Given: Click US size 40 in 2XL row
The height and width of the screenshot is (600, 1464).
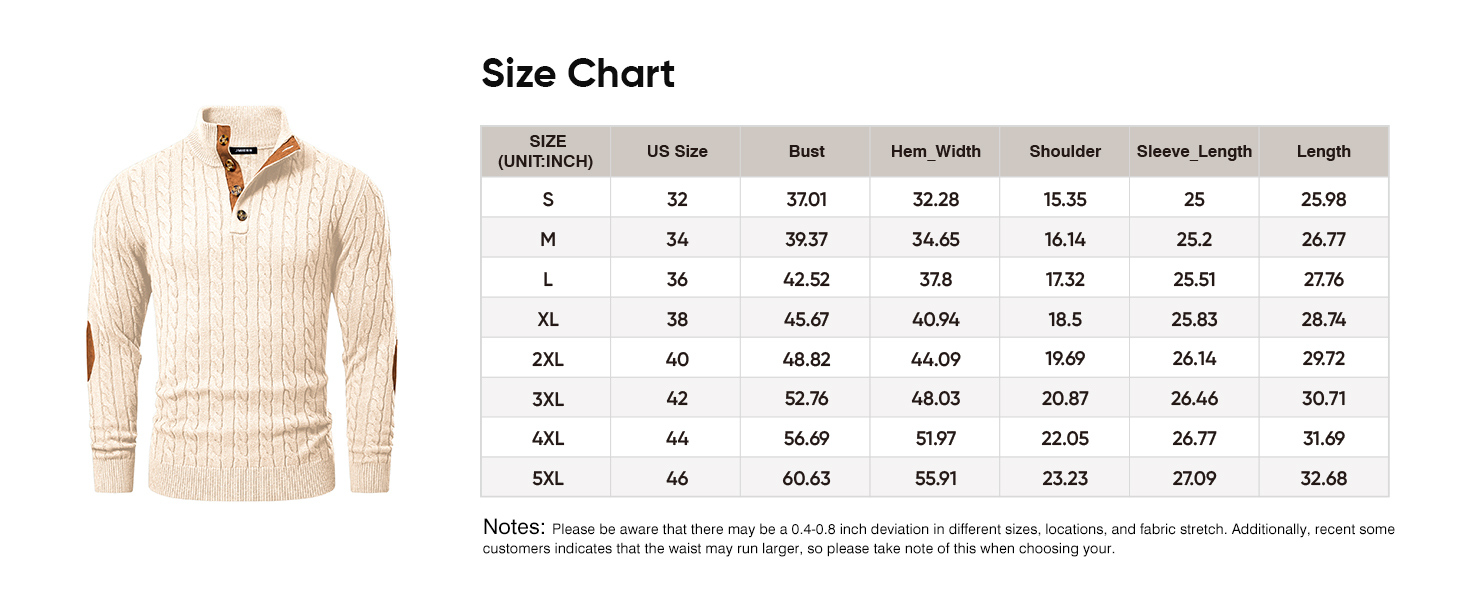Looking at the screenshot, I should 677,359.
